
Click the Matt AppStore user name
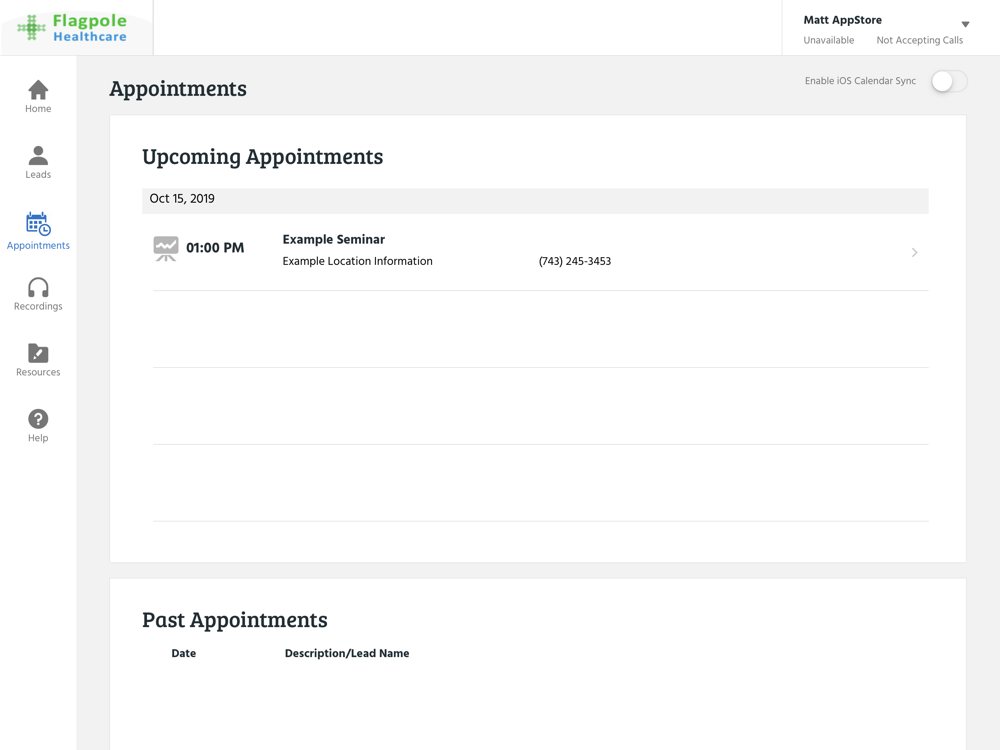click(x=842, y=20)
